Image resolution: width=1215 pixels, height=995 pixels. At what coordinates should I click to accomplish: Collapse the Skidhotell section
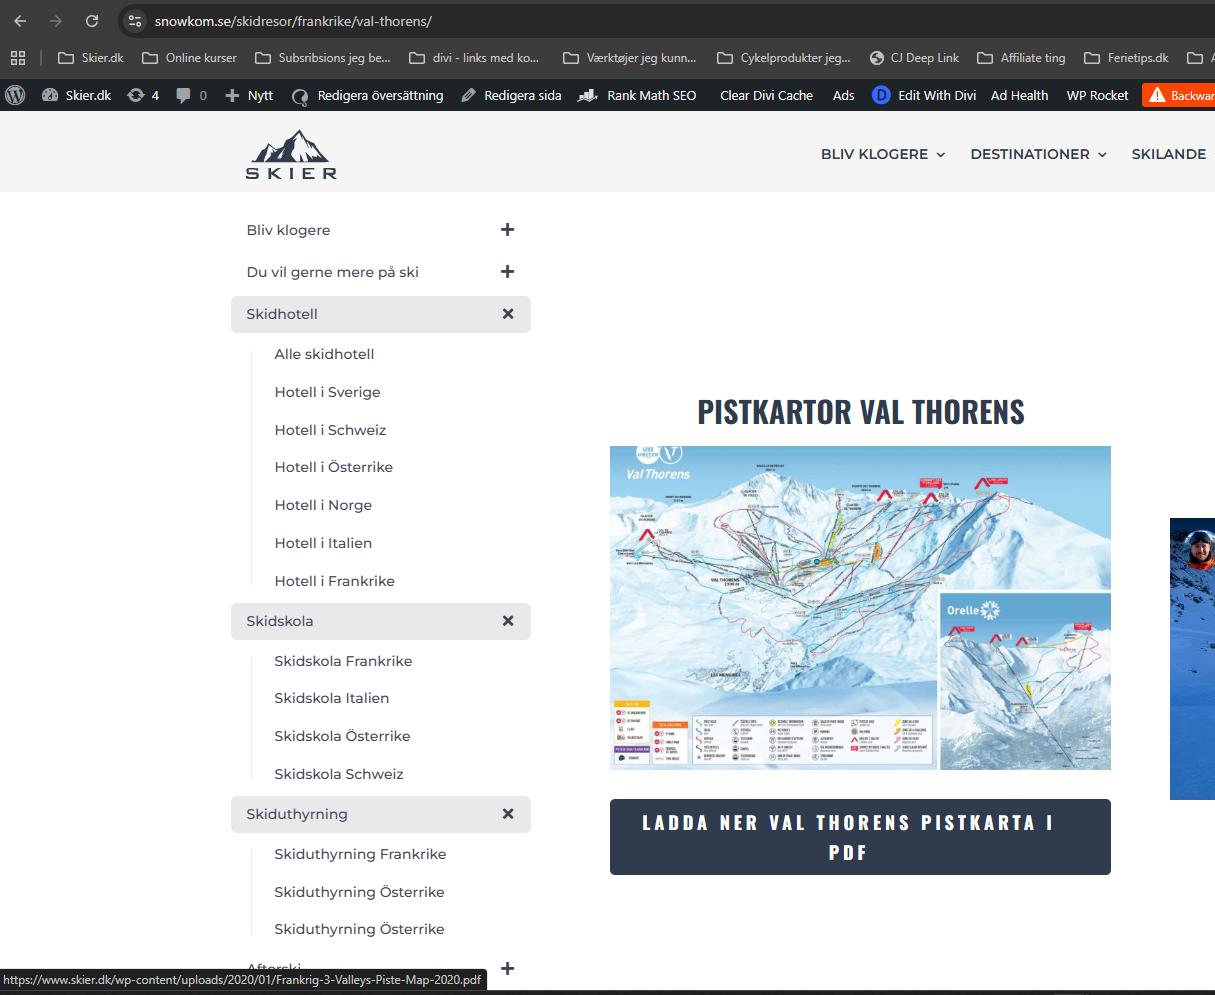507,314
